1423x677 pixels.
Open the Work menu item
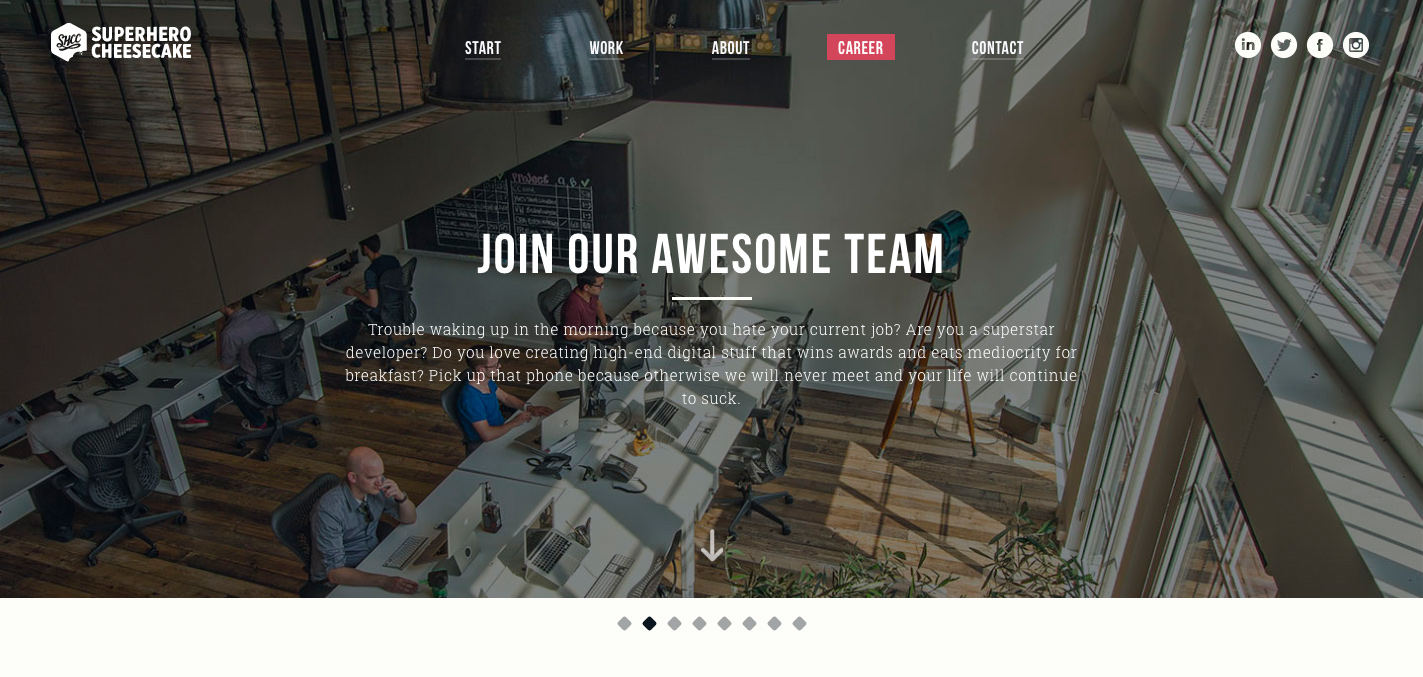click(x=606, y=48)
